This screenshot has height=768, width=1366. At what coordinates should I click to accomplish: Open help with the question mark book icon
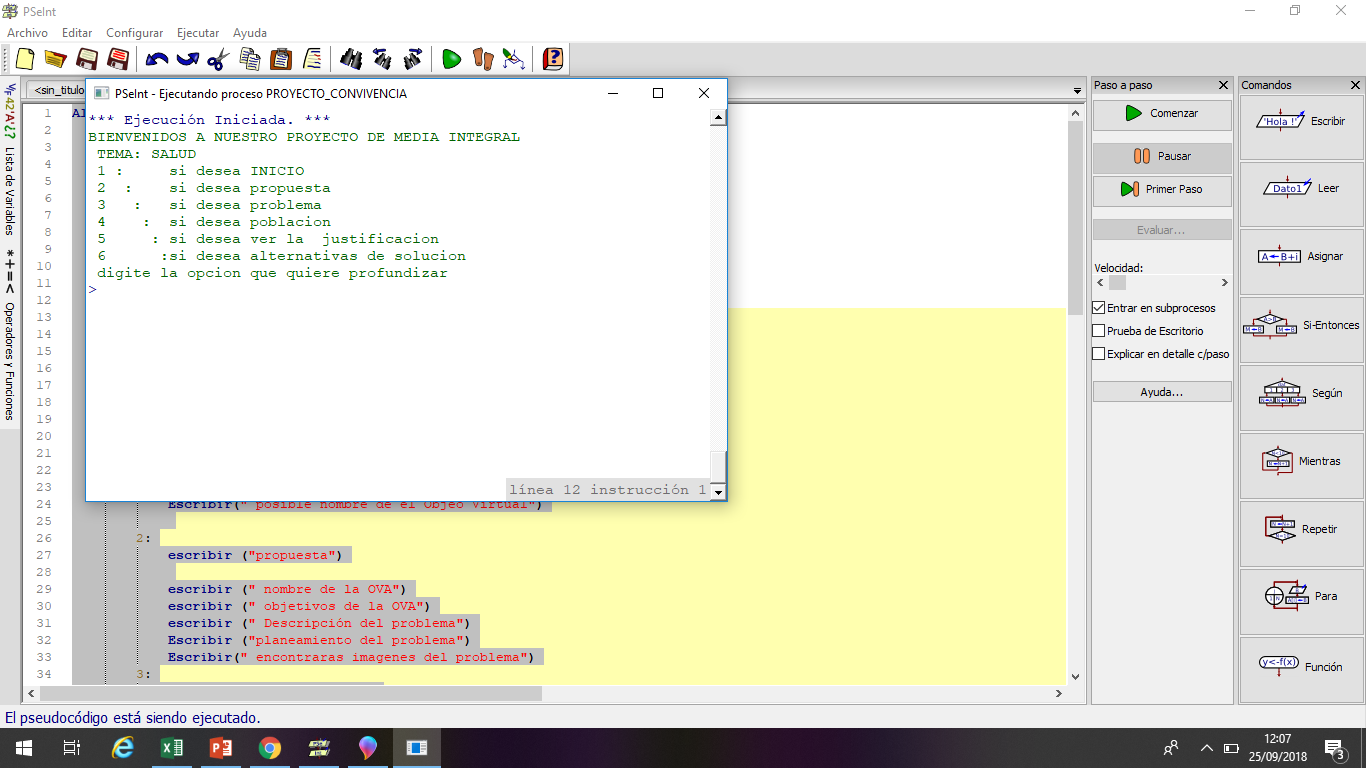point(552,59)
